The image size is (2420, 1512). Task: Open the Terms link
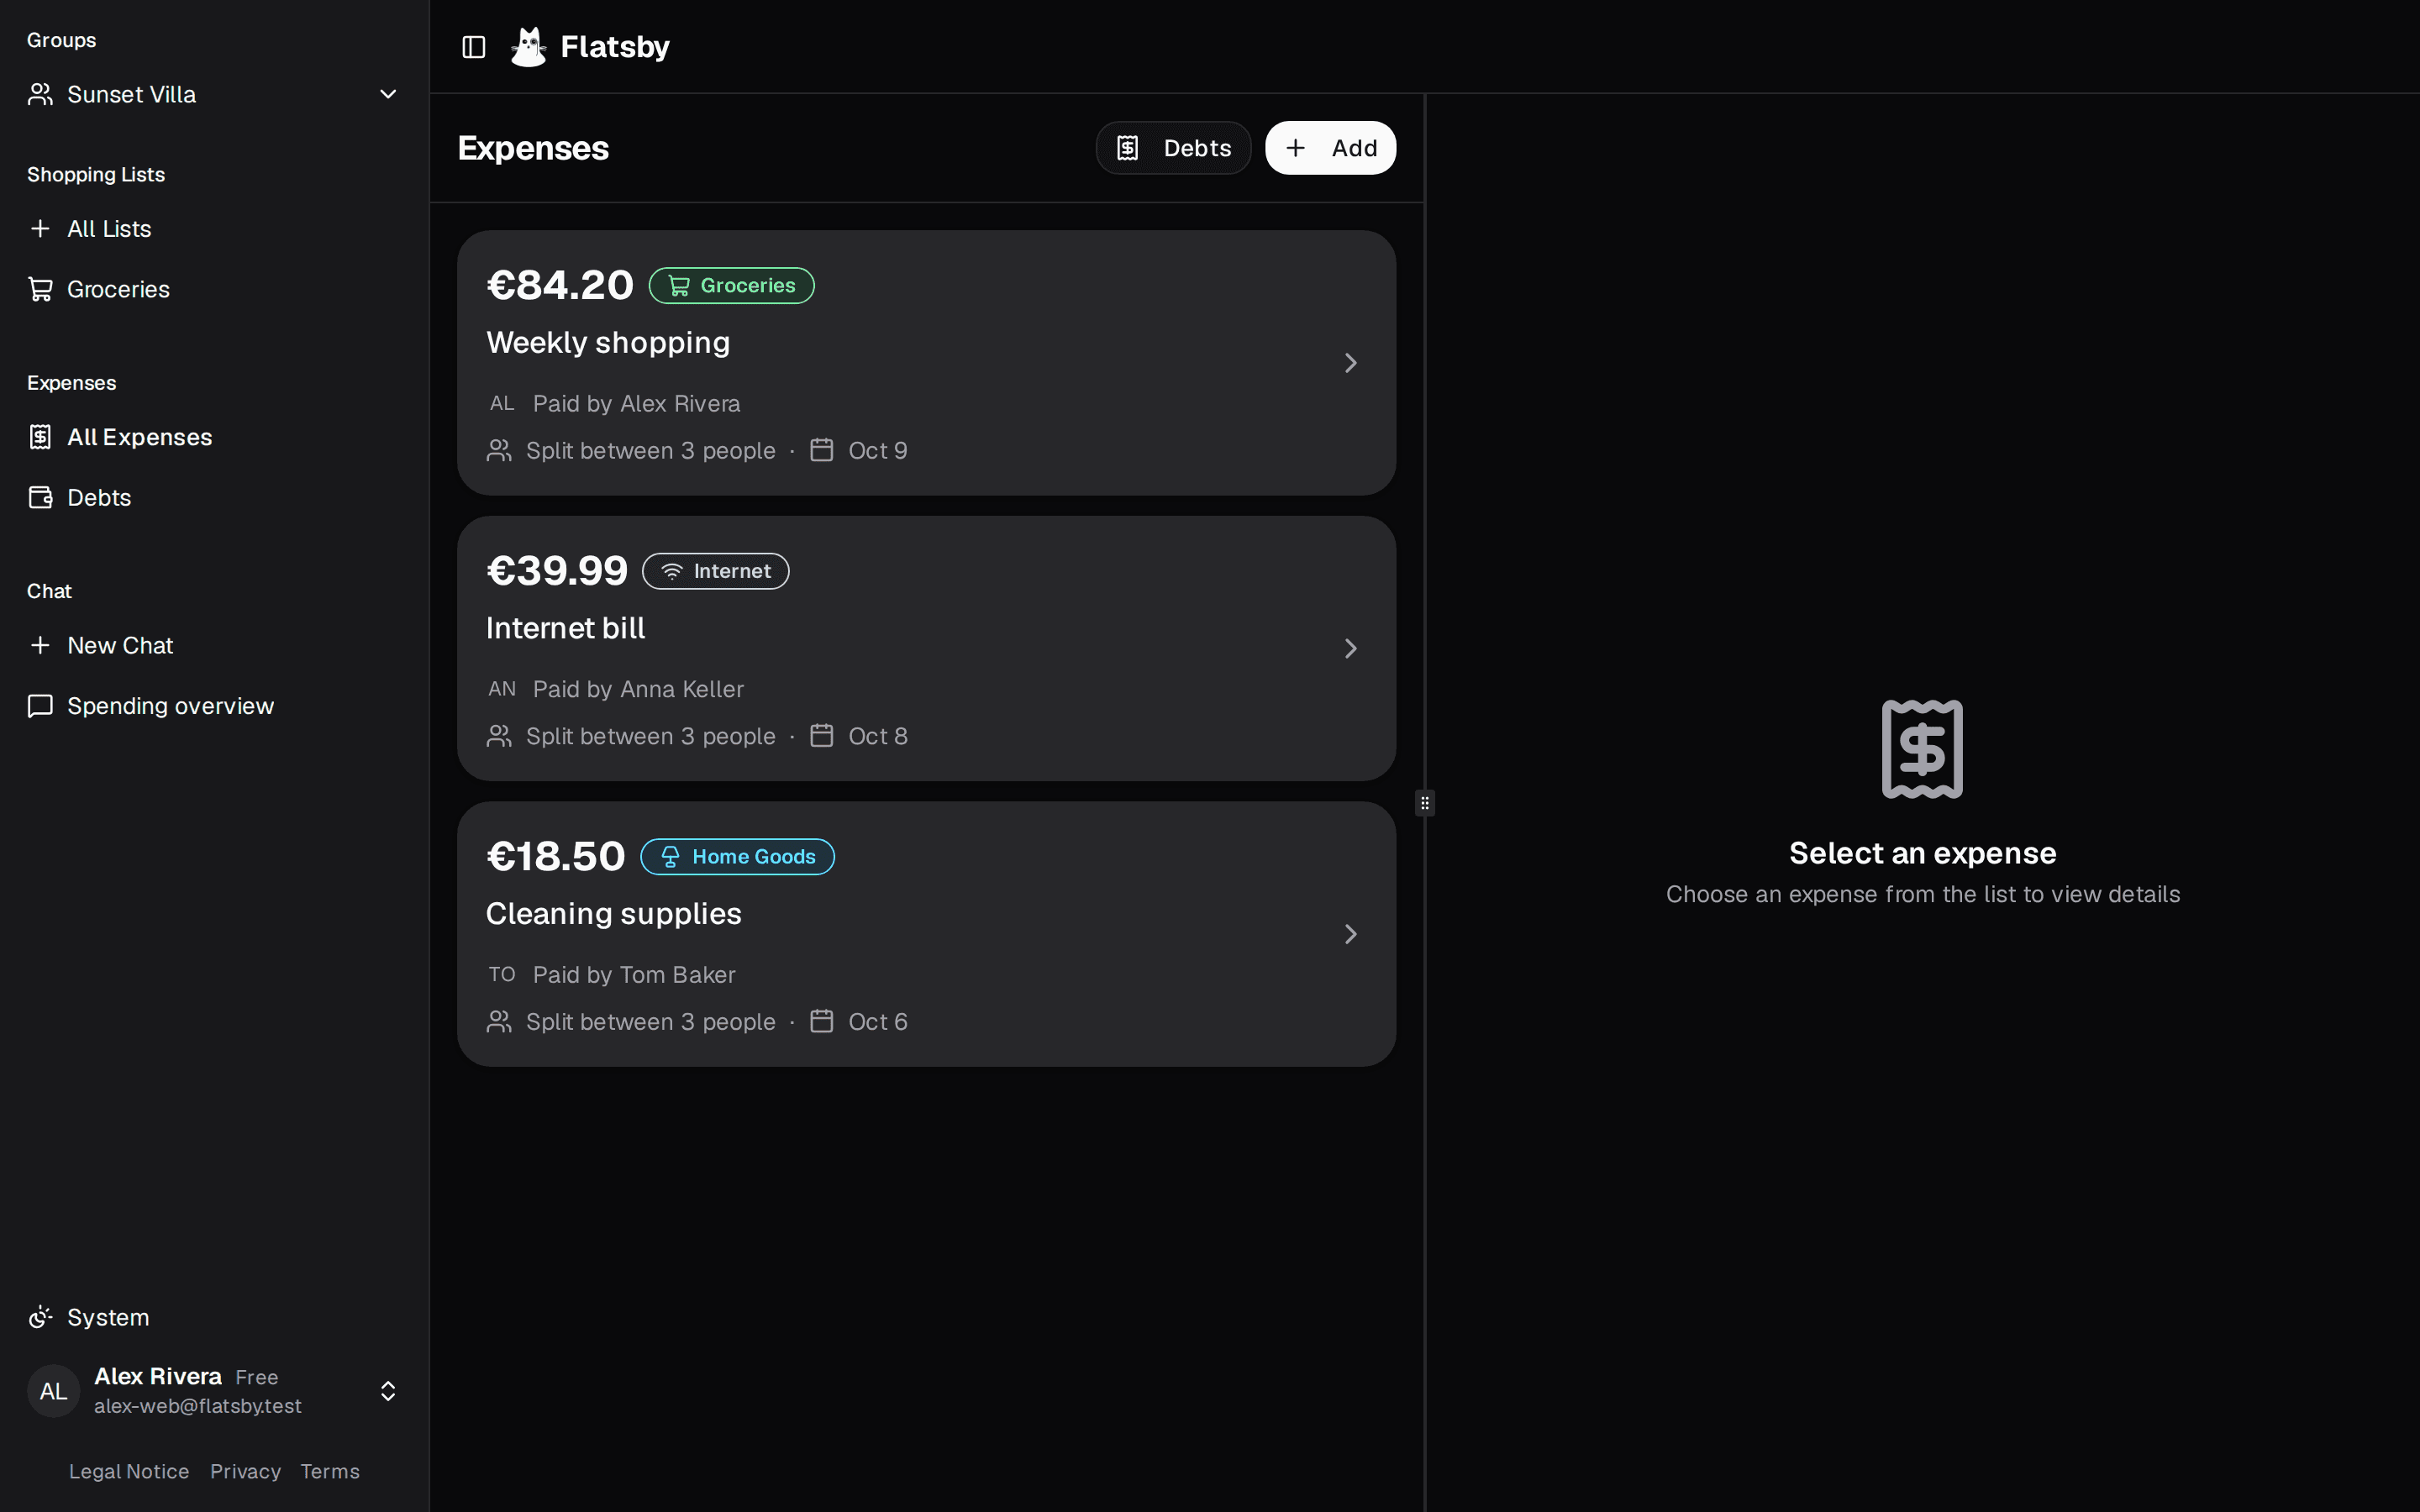(330, 1471)
